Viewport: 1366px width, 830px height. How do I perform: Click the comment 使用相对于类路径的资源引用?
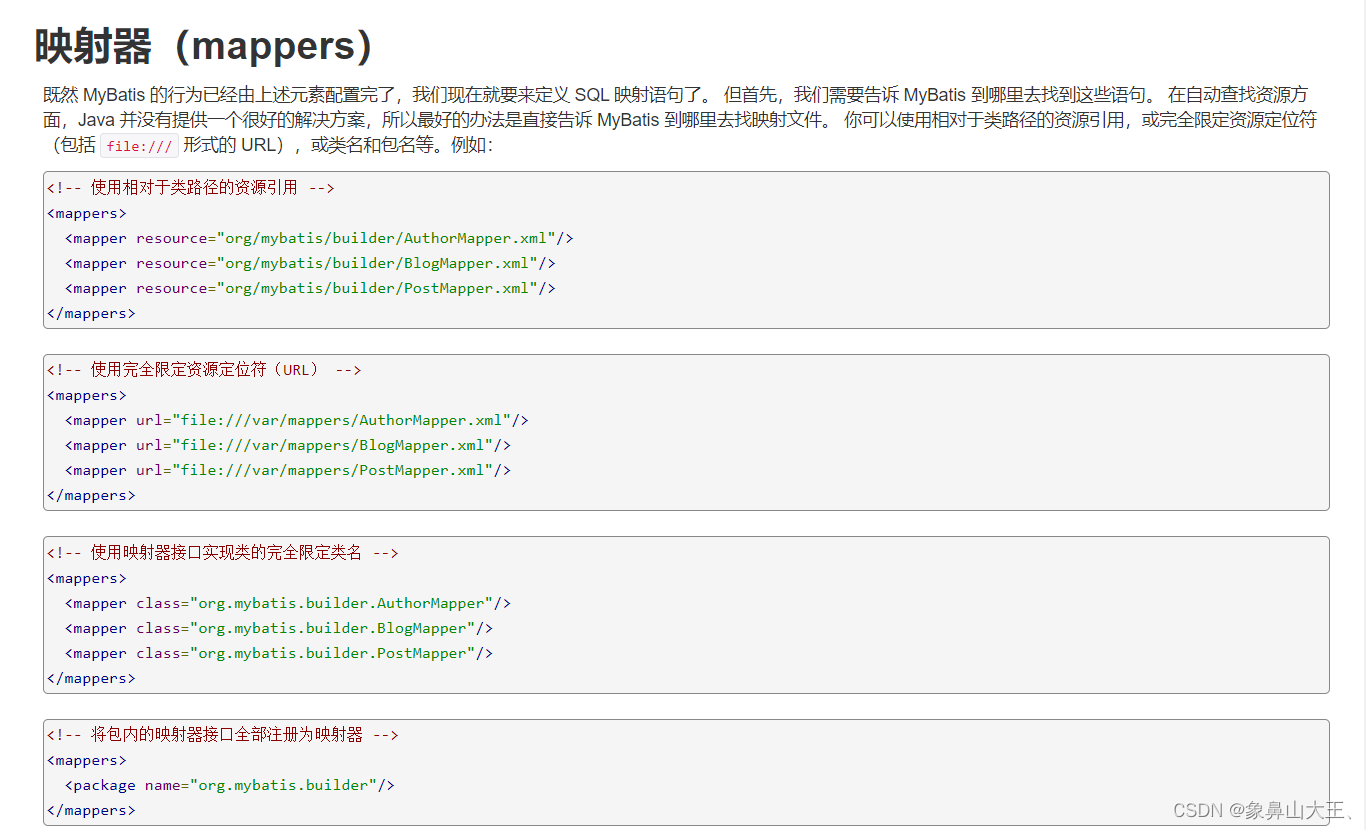click(191, 188)
